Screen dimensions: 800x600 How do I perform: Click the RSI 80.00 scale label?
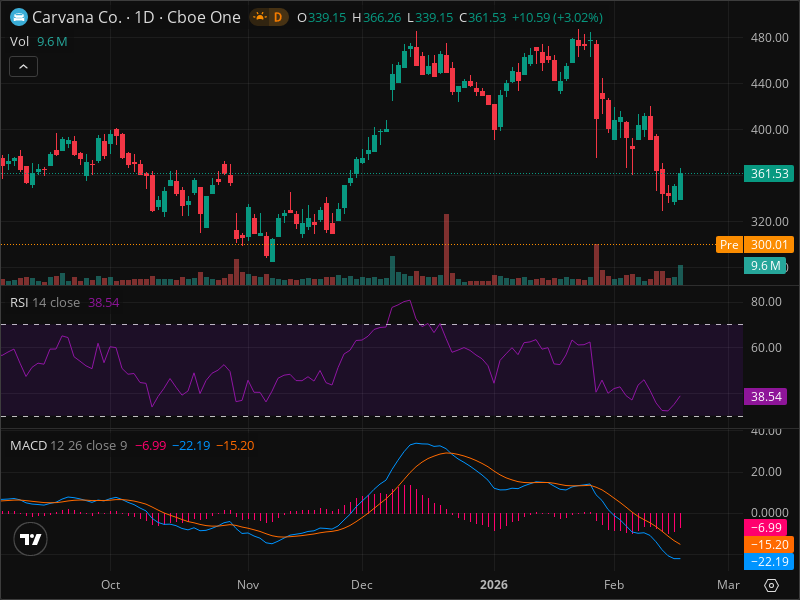coord(766,302)
